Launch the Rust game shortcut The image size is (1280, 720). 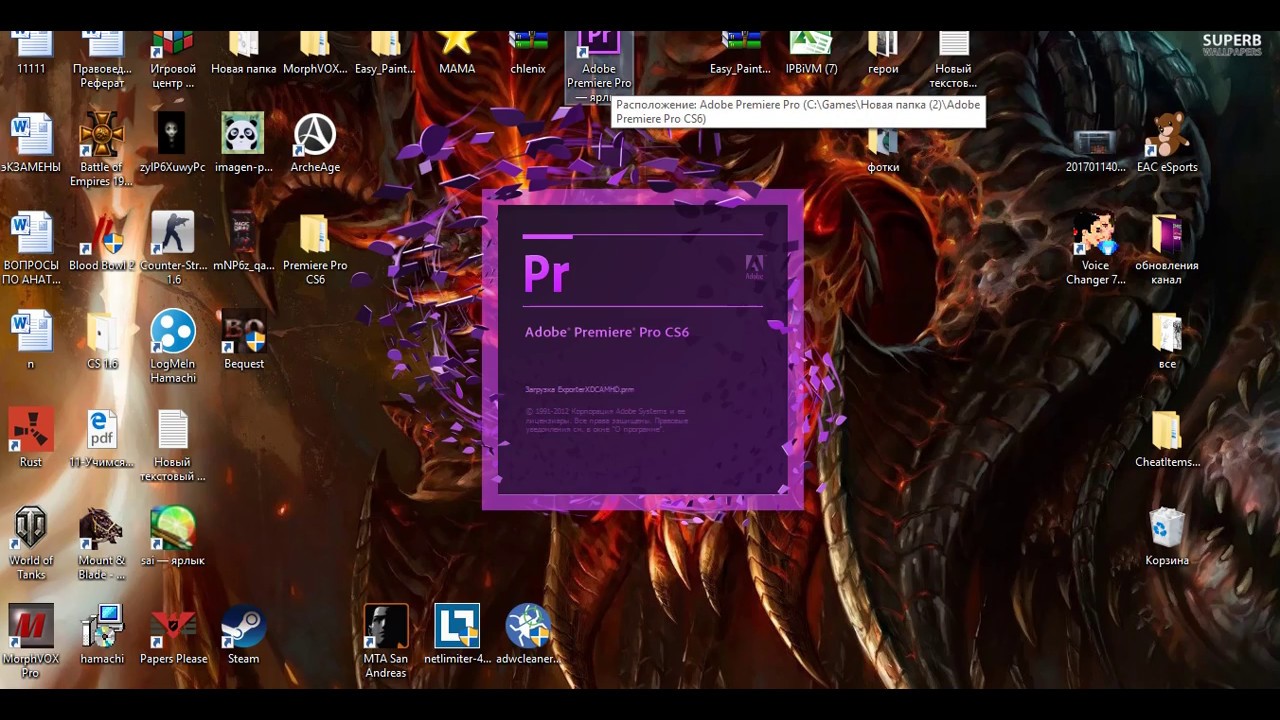tap(31, 437)
